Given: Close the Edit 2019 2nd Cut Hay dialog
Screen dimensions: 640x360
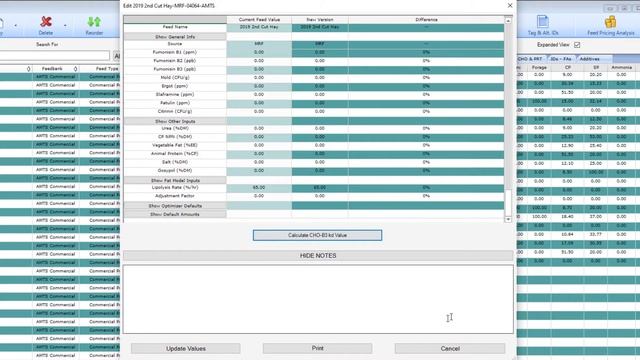Looking at the screenshot, I should pyautogui.click(x=510, y=5).
